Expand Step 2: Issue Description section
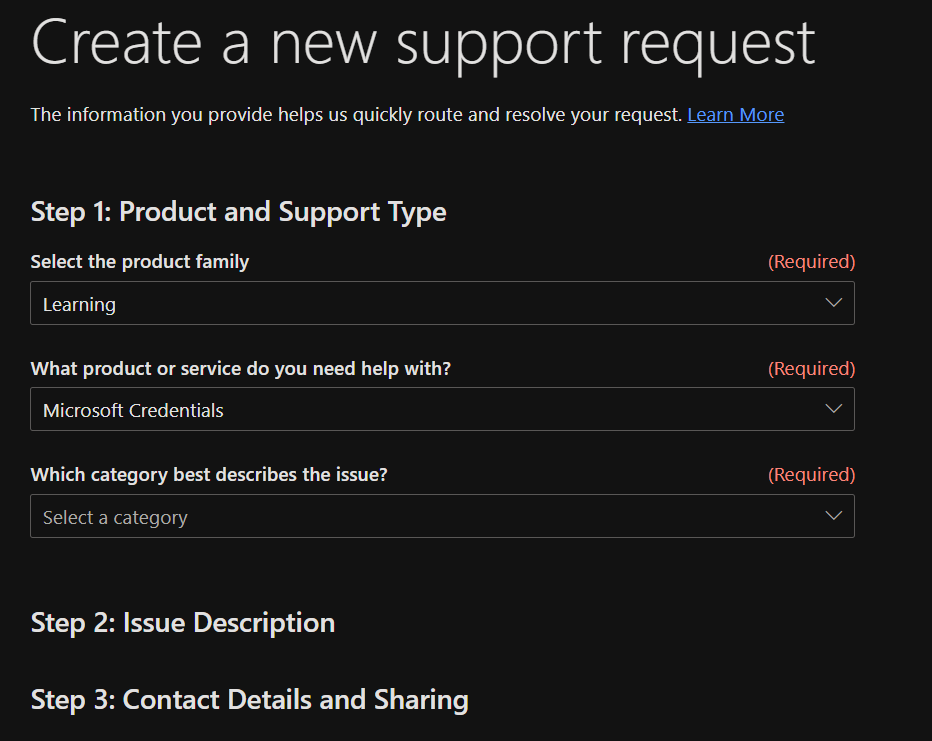Viewport: 932px width, 741px height. pyautogui.click(x=183, y=622)
